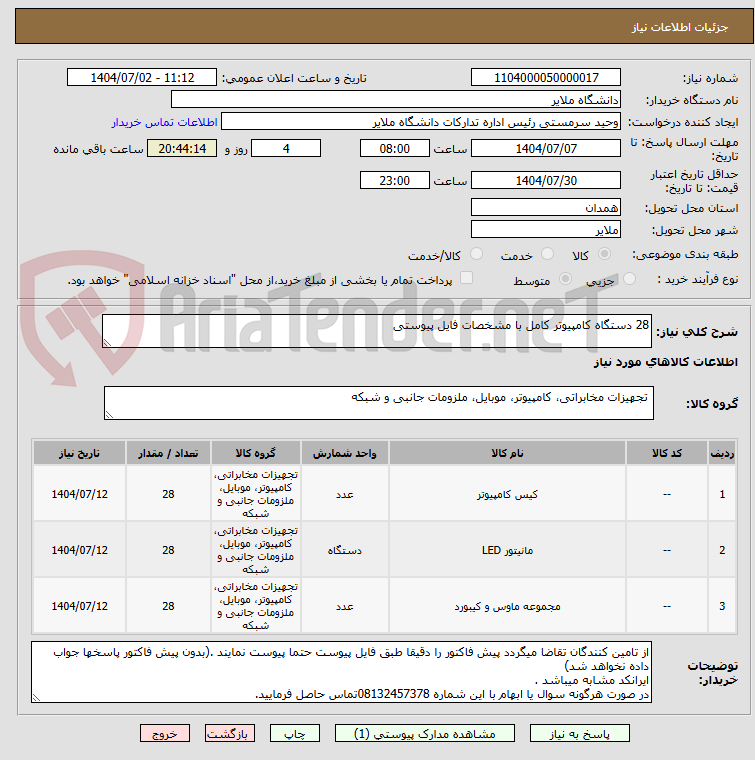Click the price validity date 1404/07/30
The width and height of the screenshot is (755, 760).
click(x=546, y=180)
